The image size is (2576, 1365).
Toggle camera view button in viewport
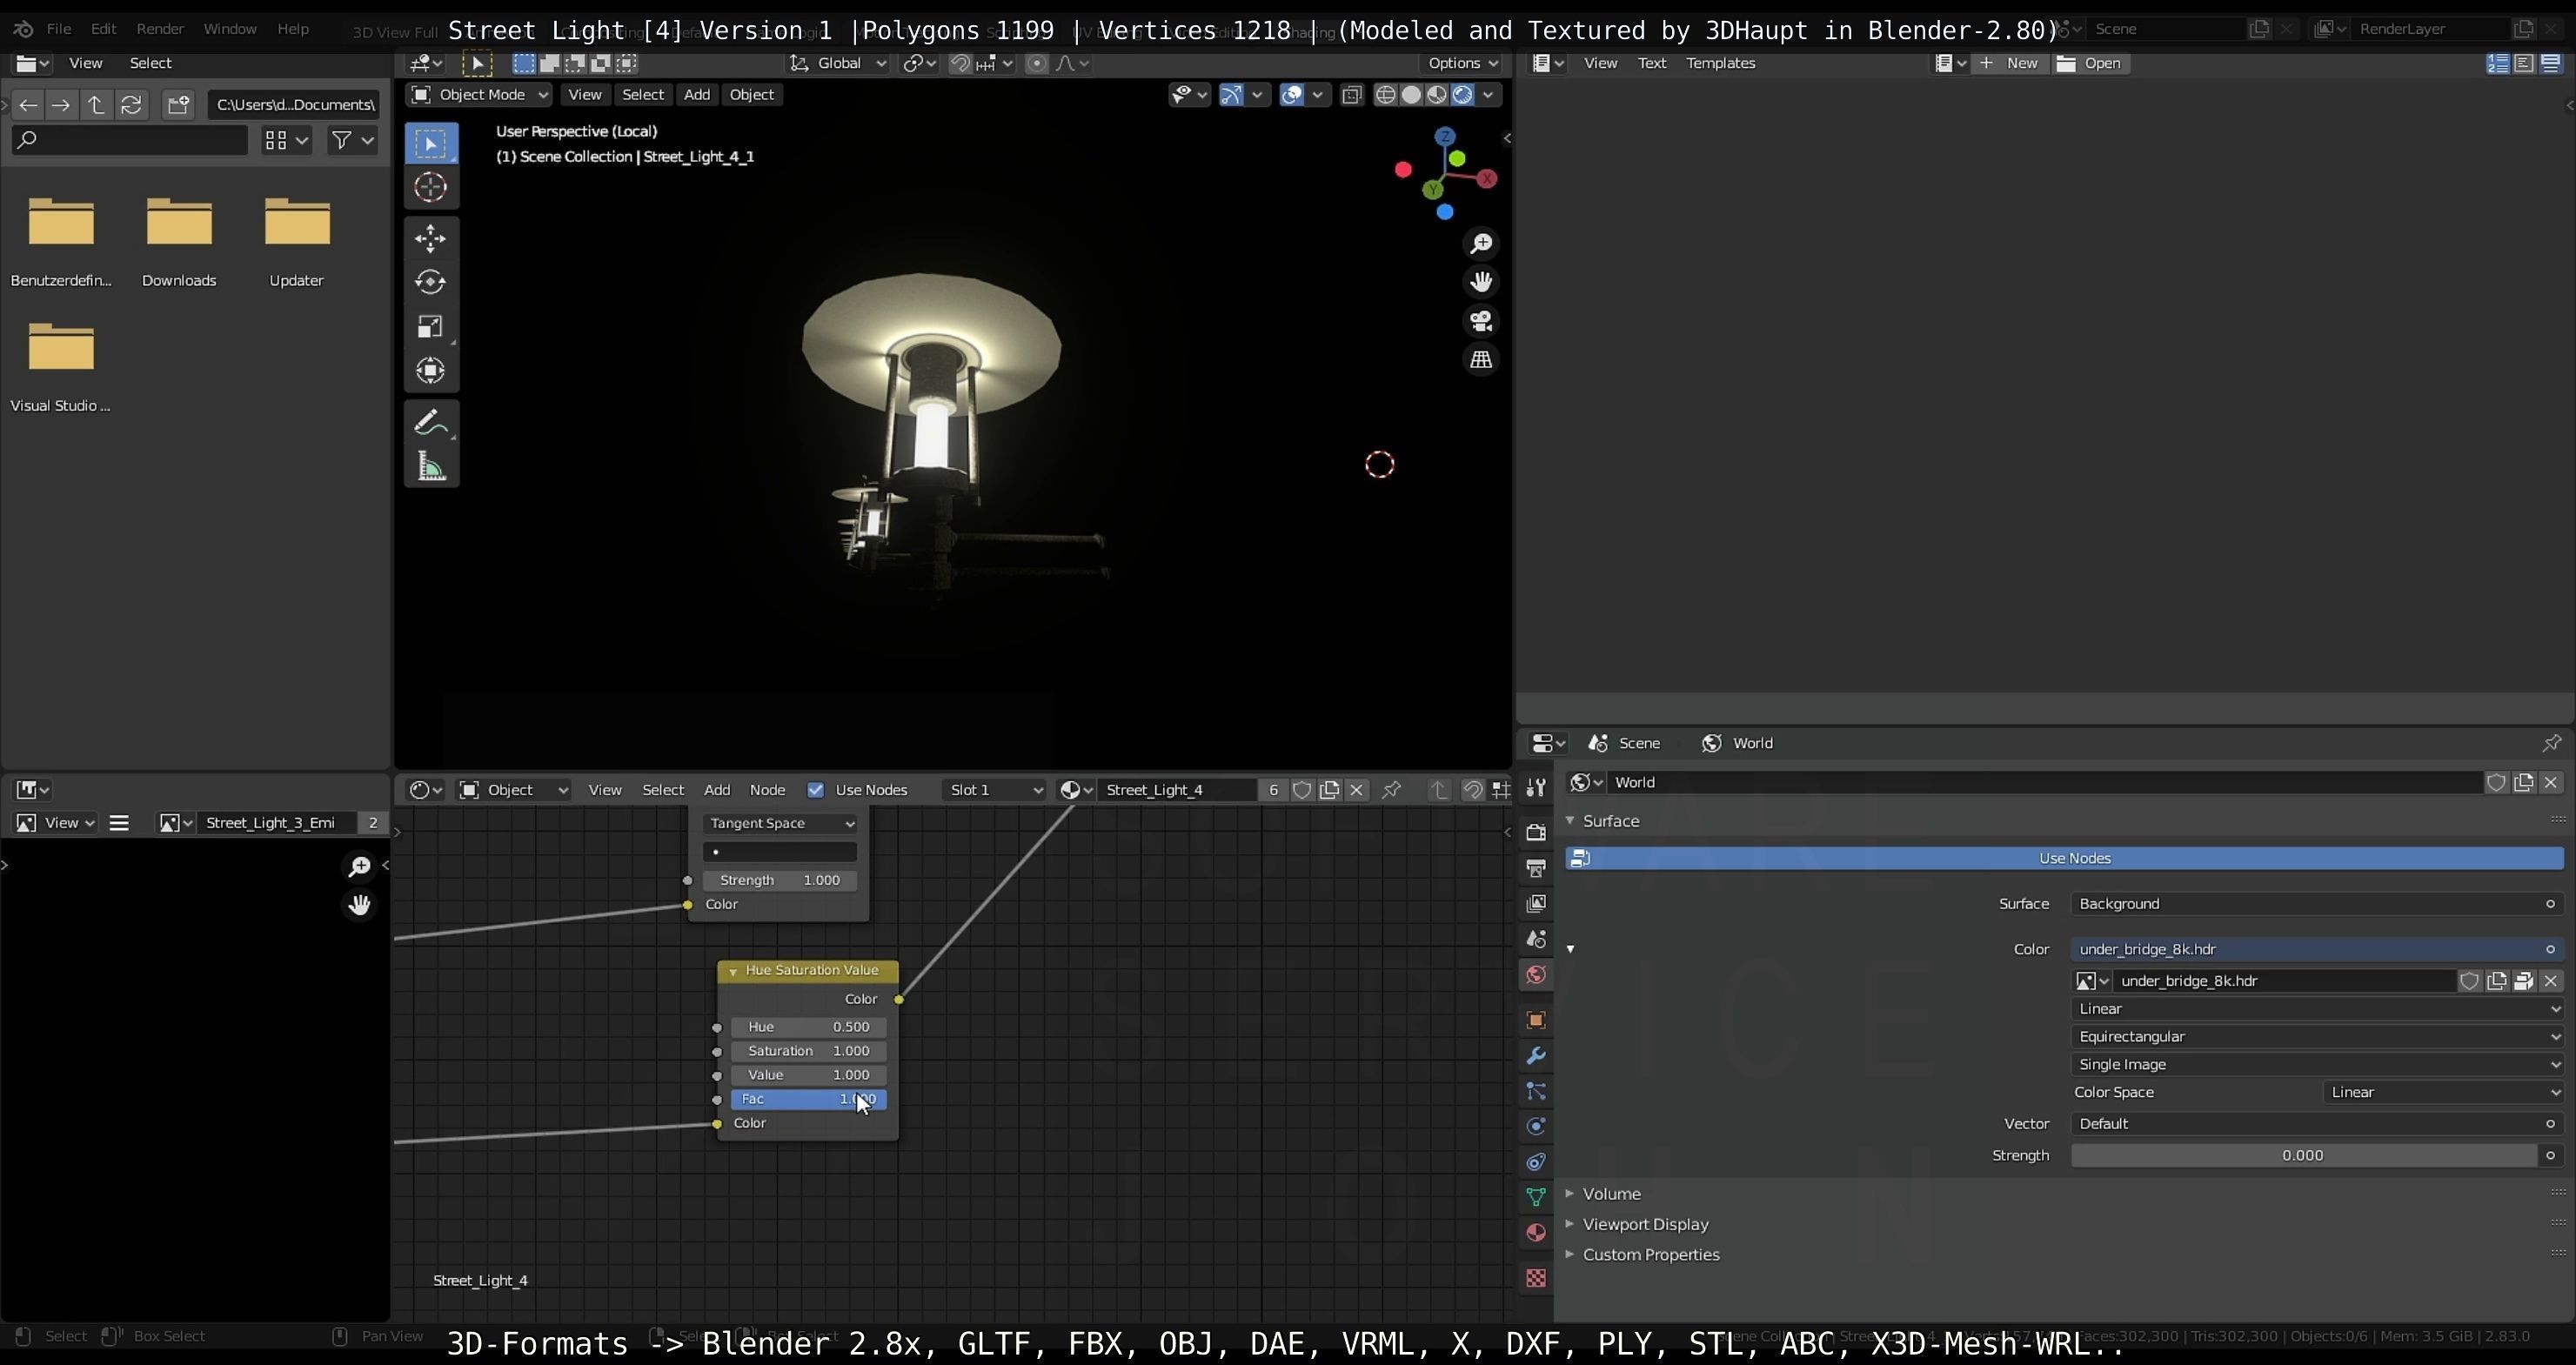1481,321
